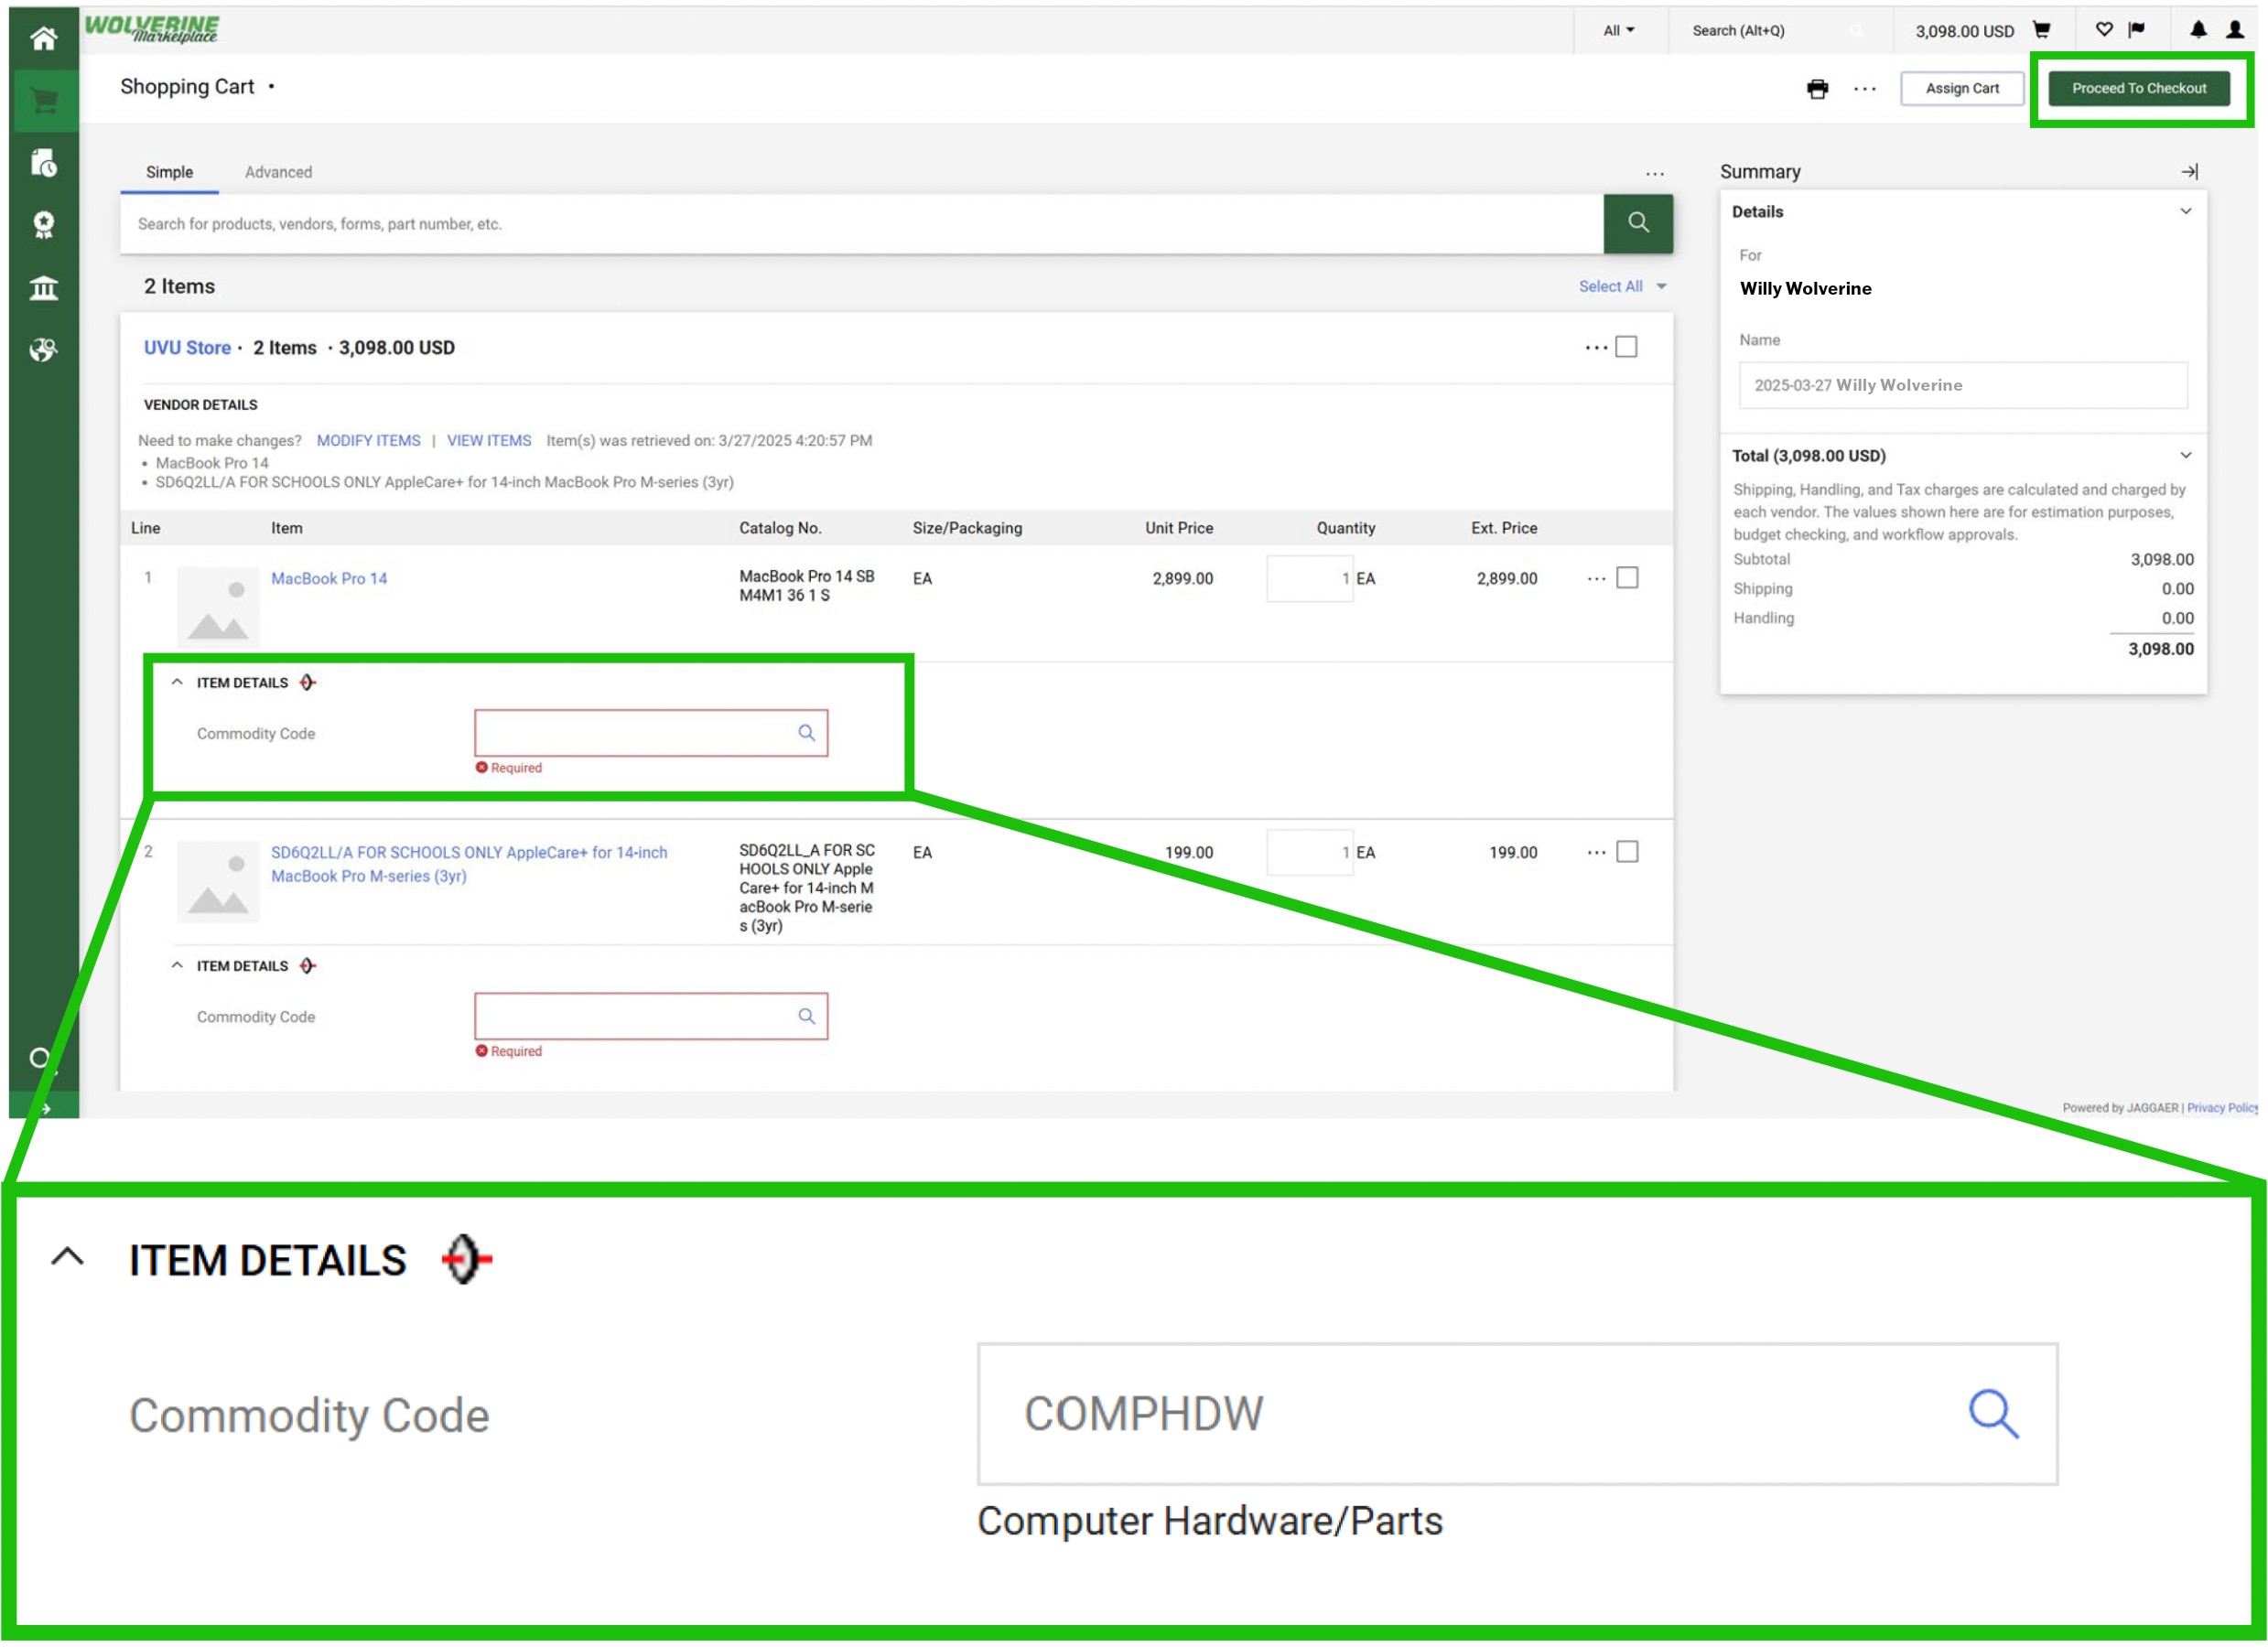The image size is (2268, 1647).
Task: Open the user profile icon
Action: pos(2236,30)
